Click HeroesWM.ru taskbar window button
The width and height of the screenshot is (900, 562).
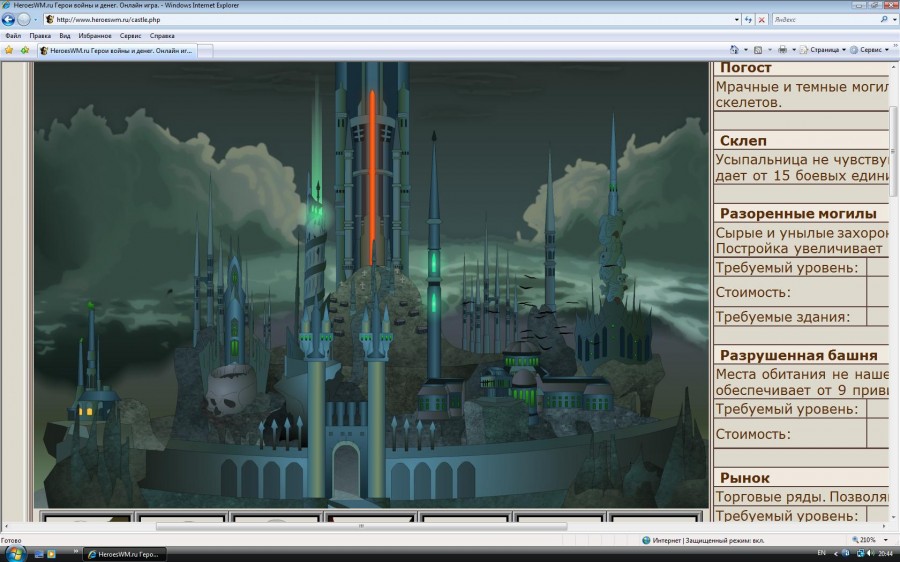[126, 554]
